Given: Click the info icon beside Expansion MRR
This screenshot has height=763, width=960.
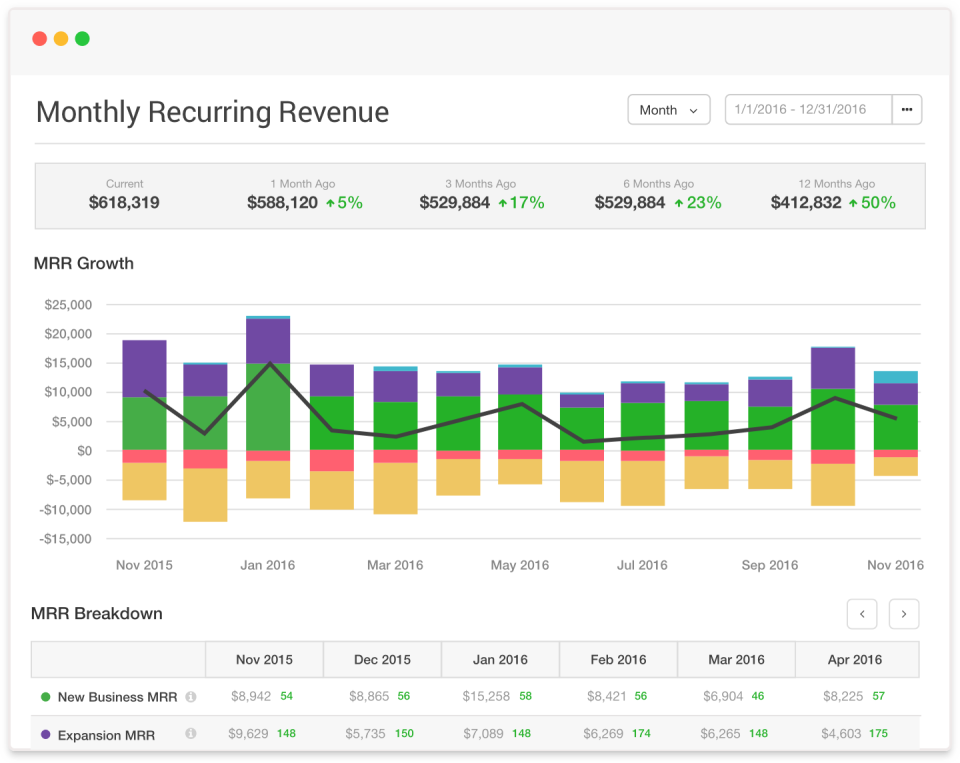Looking at the screenshot, I should click(191, 734).
